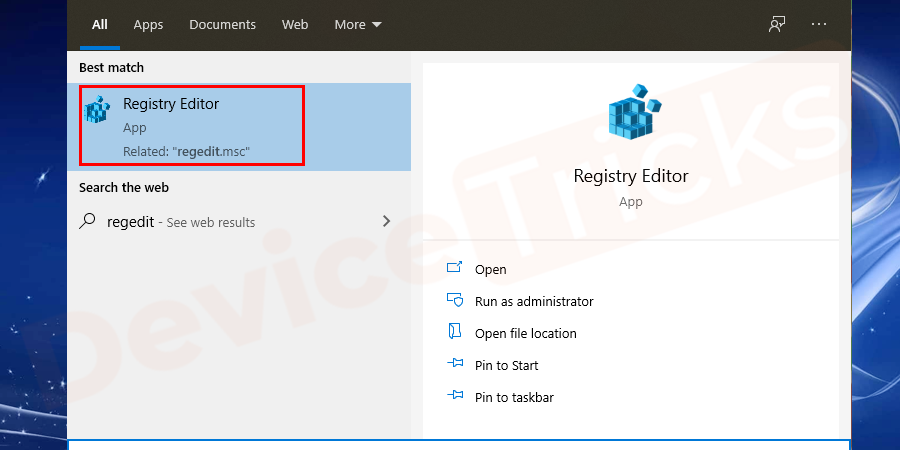Click the Search the web heading
The width and height of the screenshot is (900, 450).
(x=123, y=188)
